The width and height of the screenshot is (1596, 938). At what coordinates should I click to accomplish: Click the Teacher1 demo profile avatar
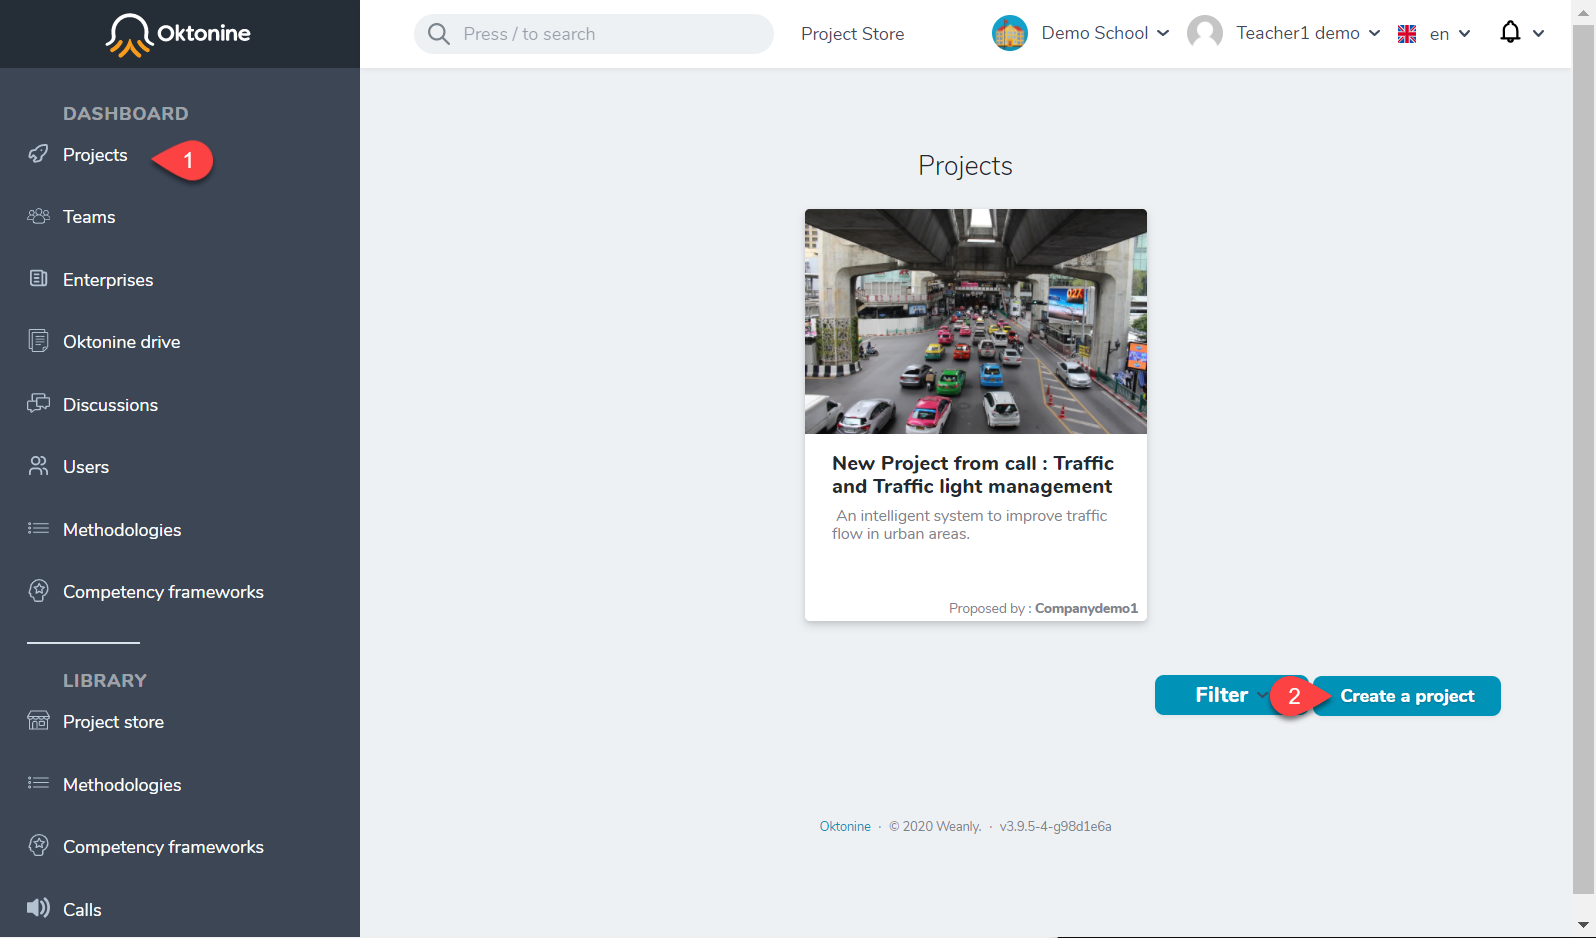(x=1204, y=33)
